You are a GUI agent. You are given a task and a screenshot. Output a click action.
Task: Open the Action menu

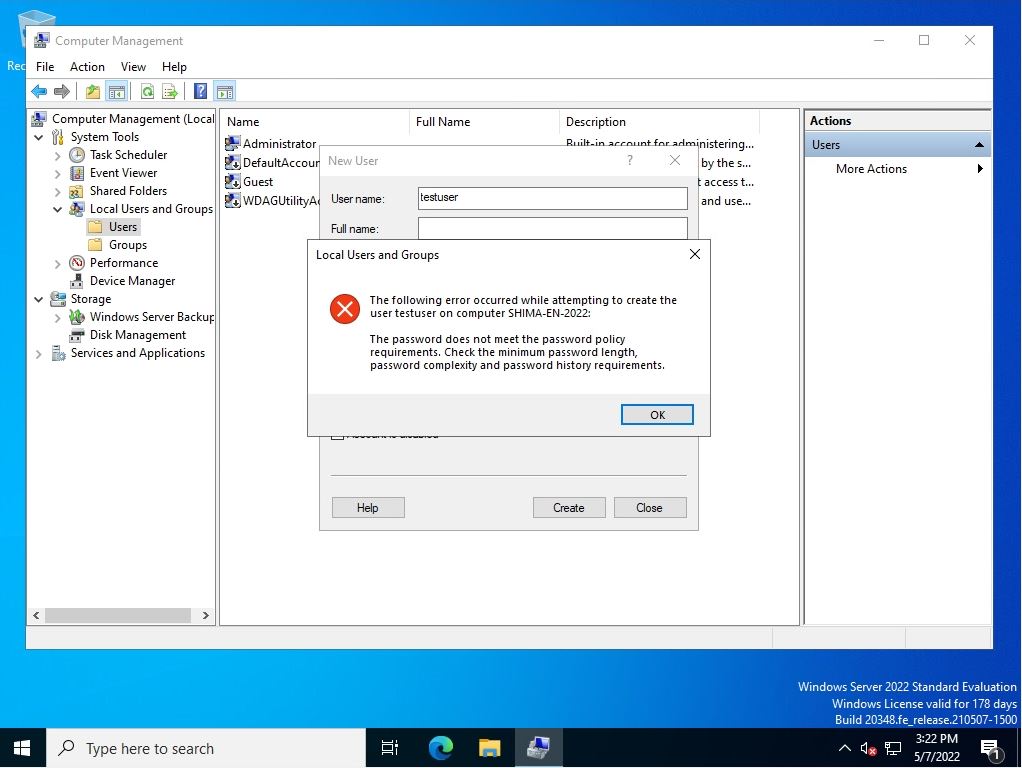(87, 66)
